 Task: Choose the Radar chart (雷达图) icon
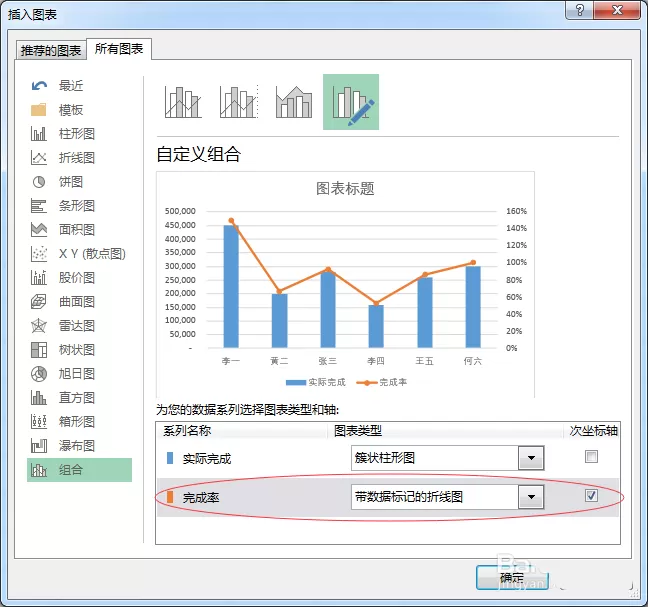(x=39, y=326)
